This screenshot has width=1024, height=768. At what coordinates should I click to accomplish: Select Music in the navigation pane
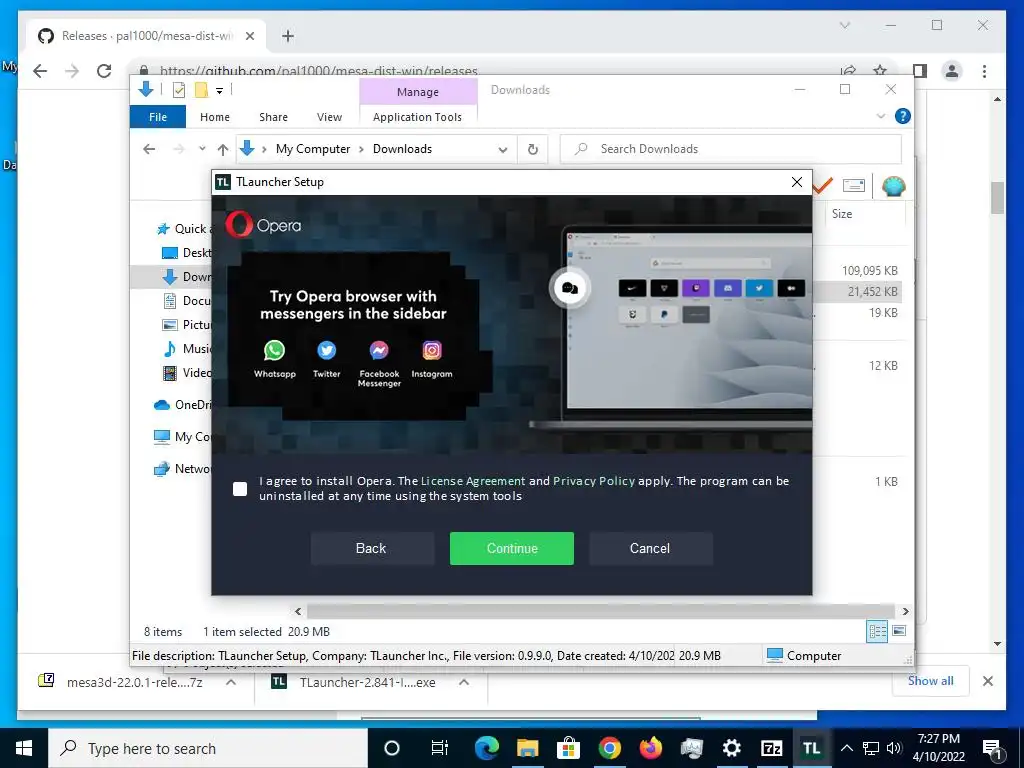(x=187, y=349)
